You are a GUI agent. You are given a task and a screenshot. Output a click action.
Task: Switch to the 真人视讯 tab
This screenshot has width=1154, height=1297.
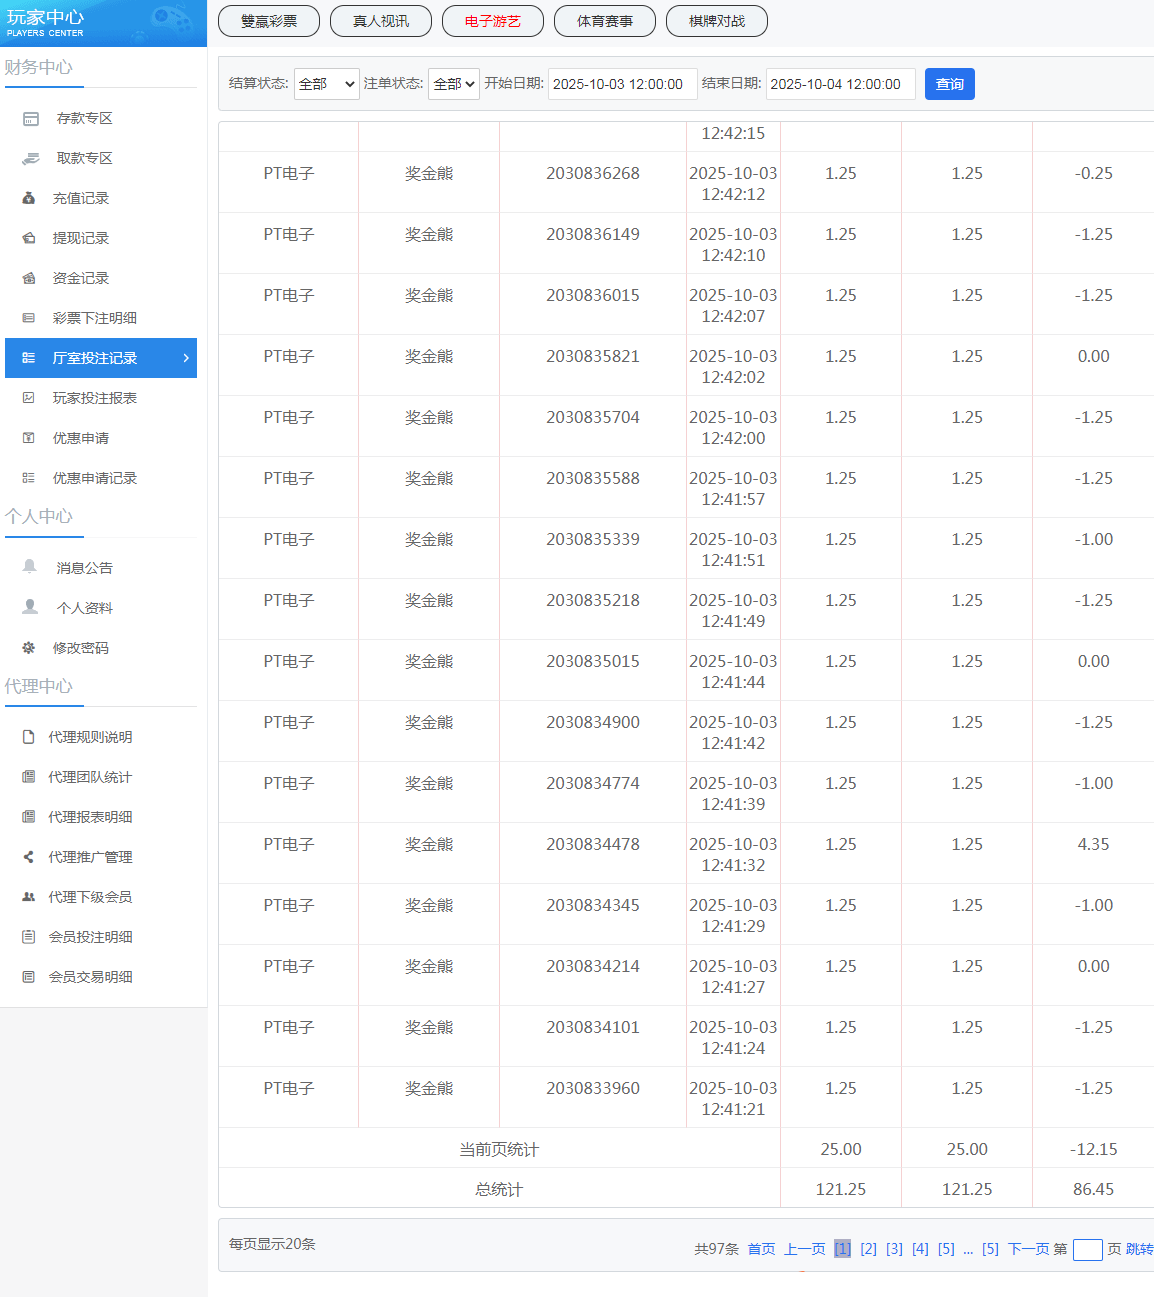[x=381, y=21]
